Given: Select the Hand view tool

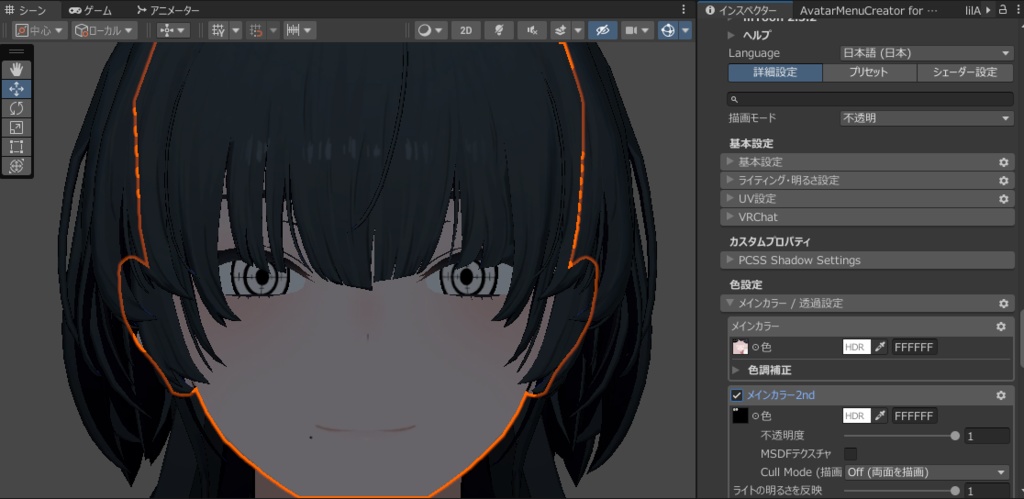Looking at the screenshot, I should click(x=16, y=70).
